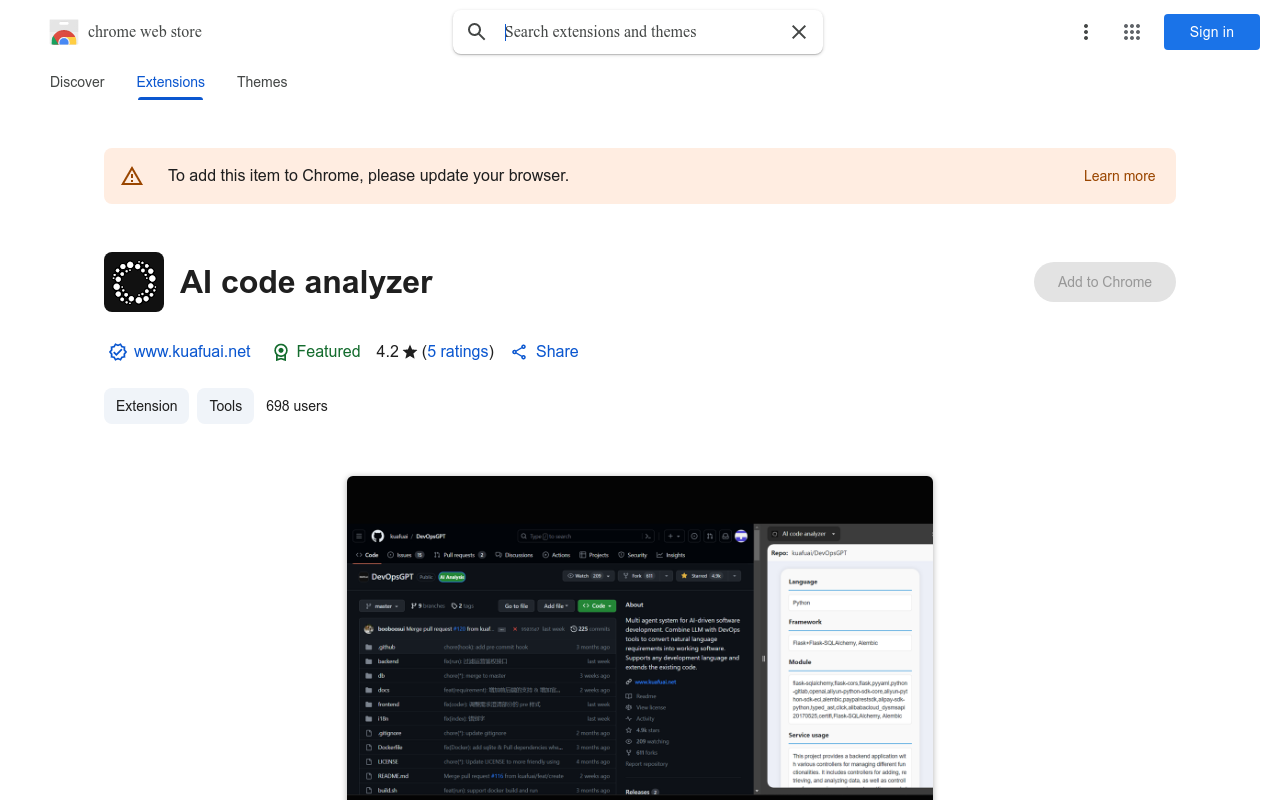This screenshot has height=800, width=1280.
Task: Click the update your browser banner message
Action: (368, 176)
